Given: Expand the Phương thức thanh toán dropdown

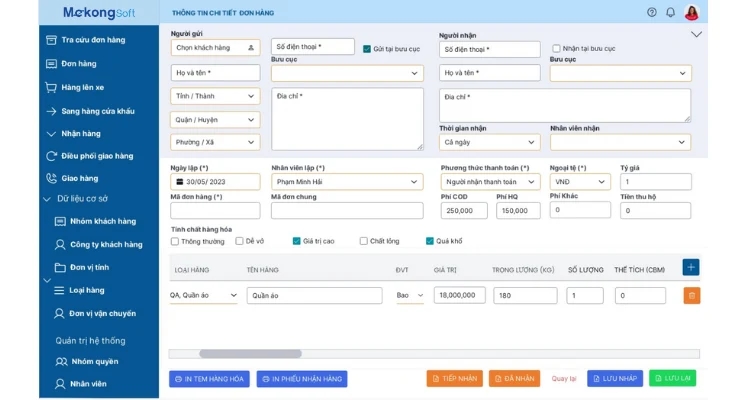Looking at the screenshot, I should (490, 182).
